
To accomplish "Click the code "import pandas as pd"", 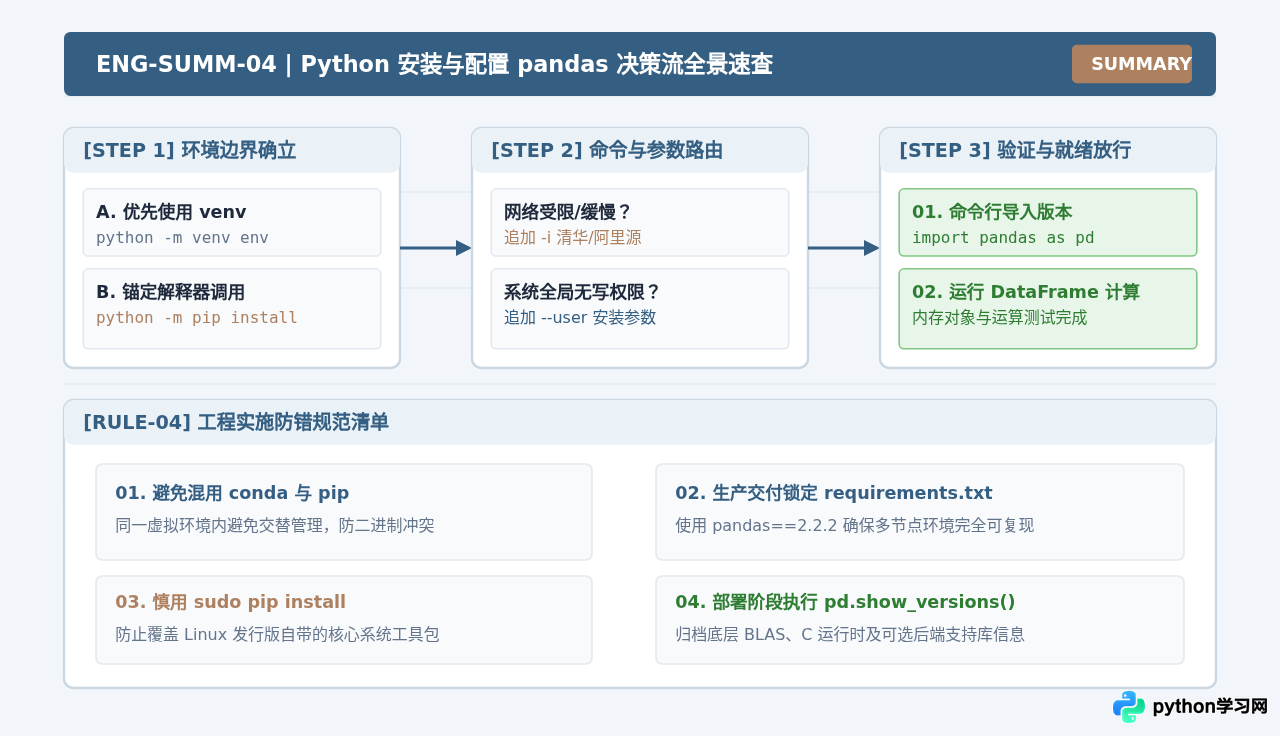I will click(1003, 238).
